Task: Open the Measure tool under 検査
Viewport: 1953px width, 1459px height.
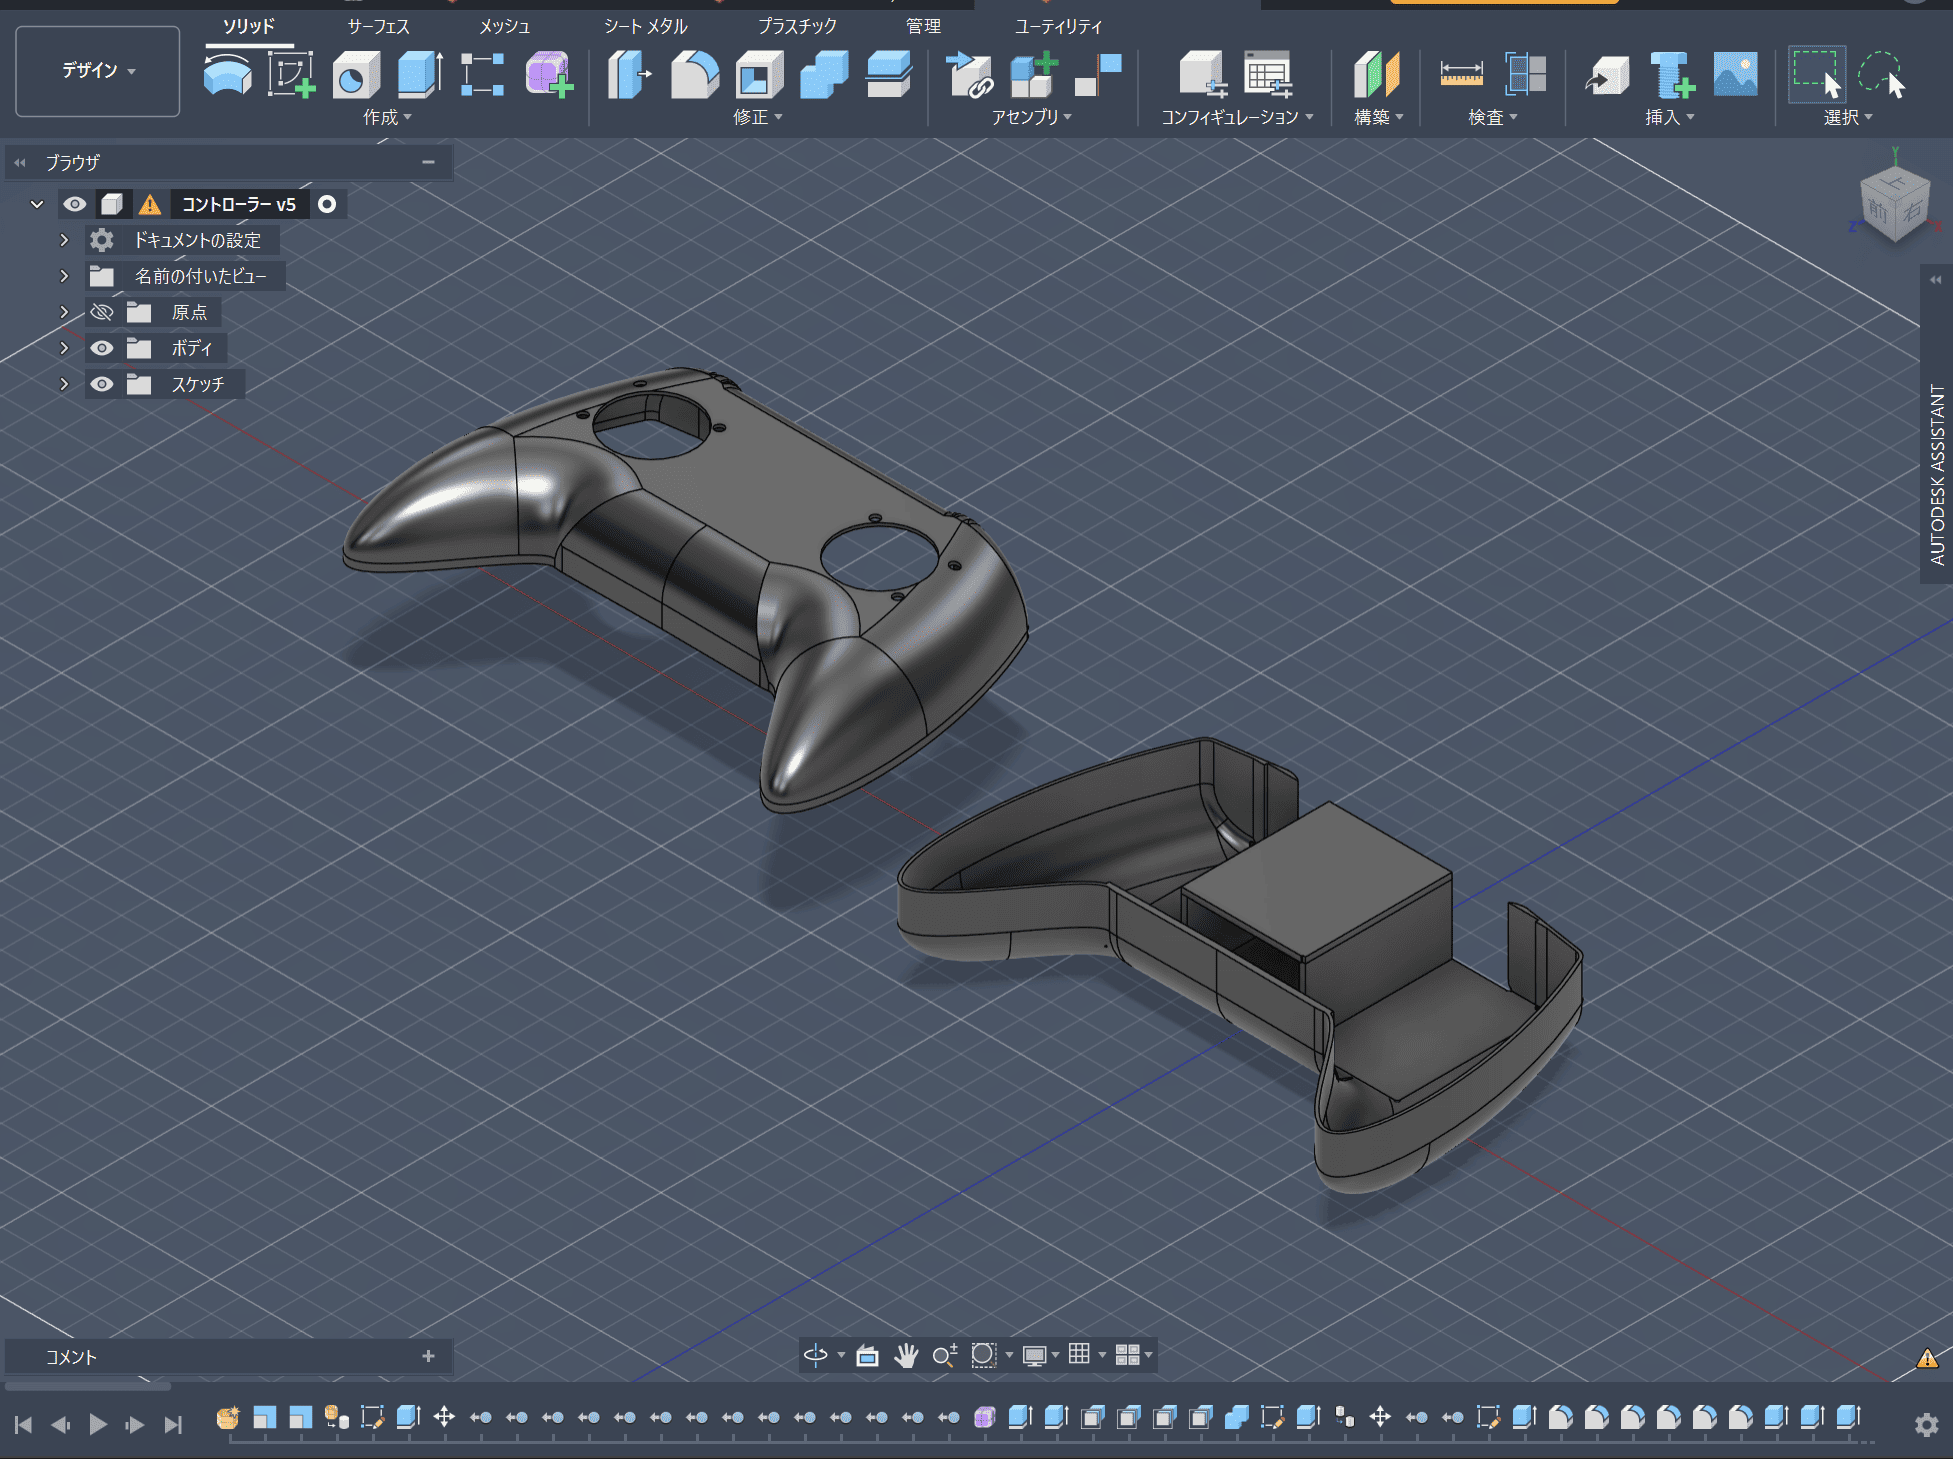Action: point(1461,75)
